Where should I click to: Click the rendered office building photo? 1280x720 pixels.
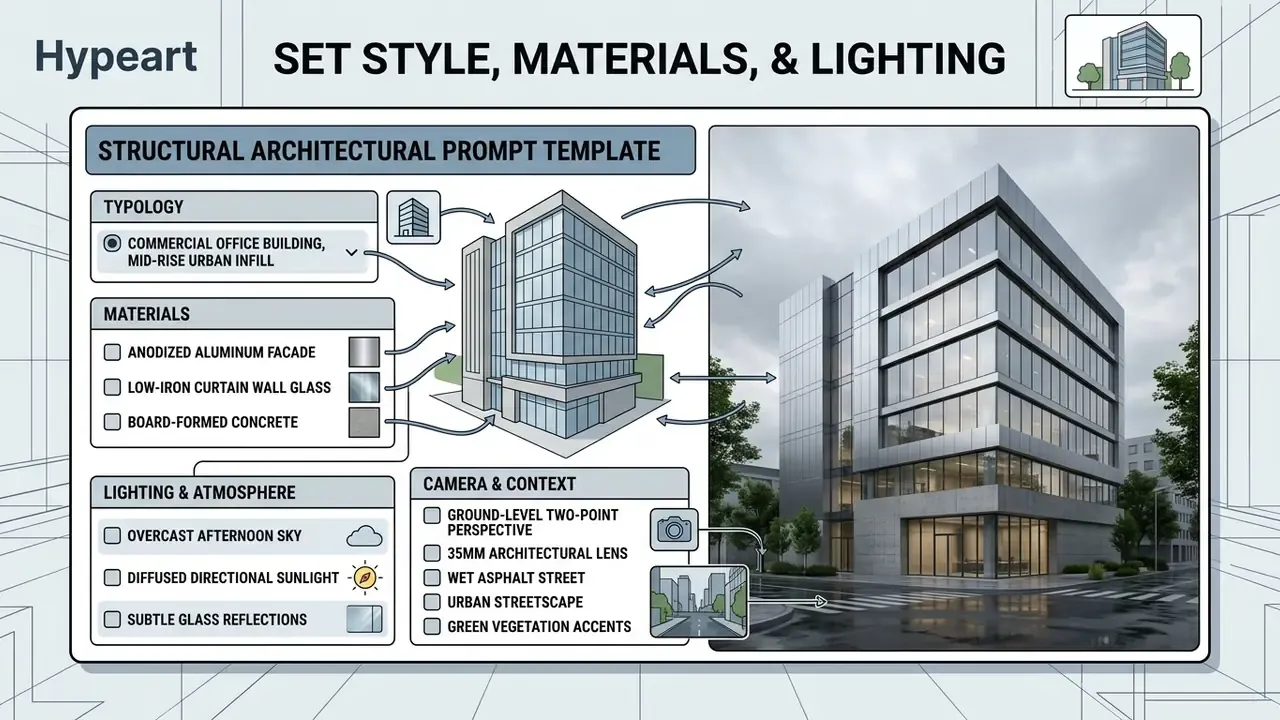(x=953, y=388)
